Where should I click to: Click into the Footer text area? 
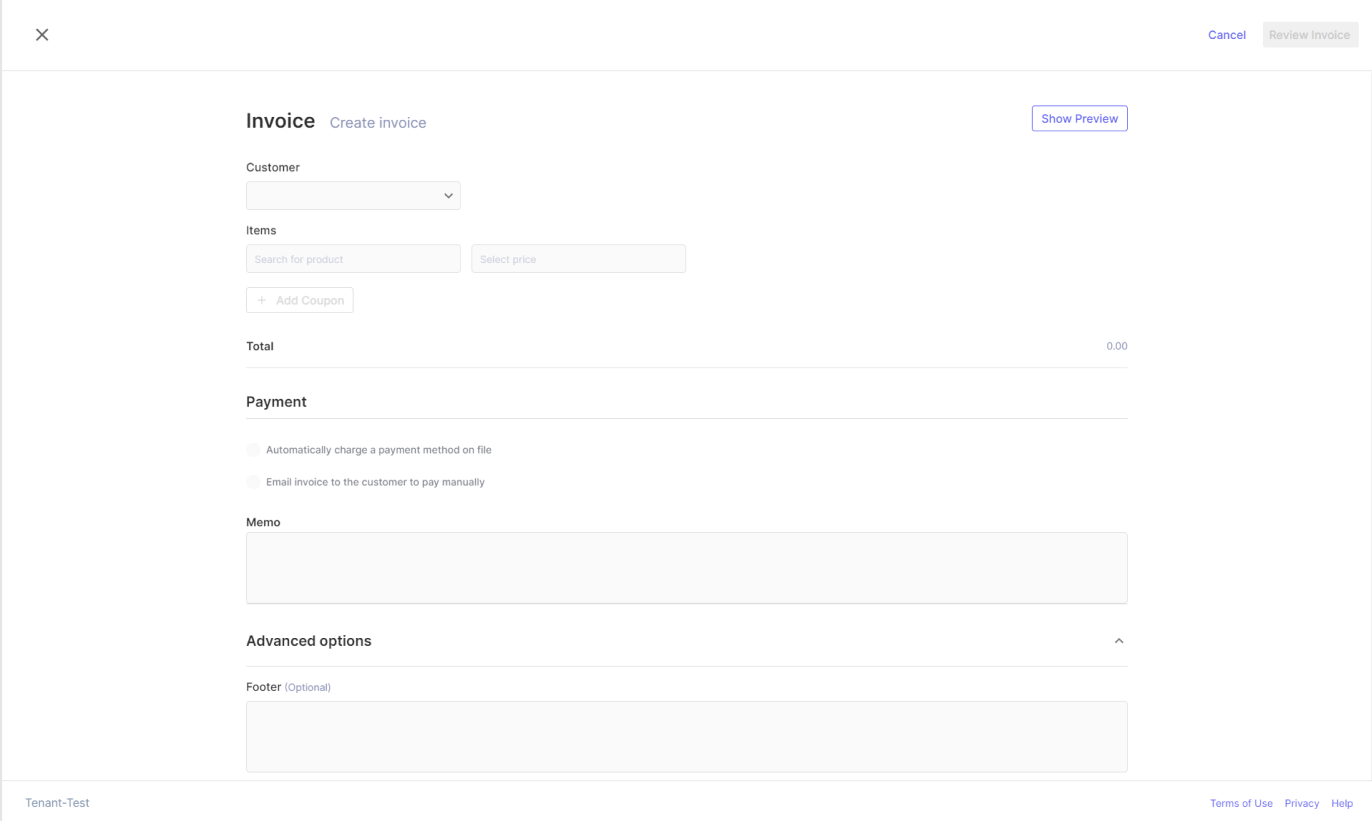point(686,737)
